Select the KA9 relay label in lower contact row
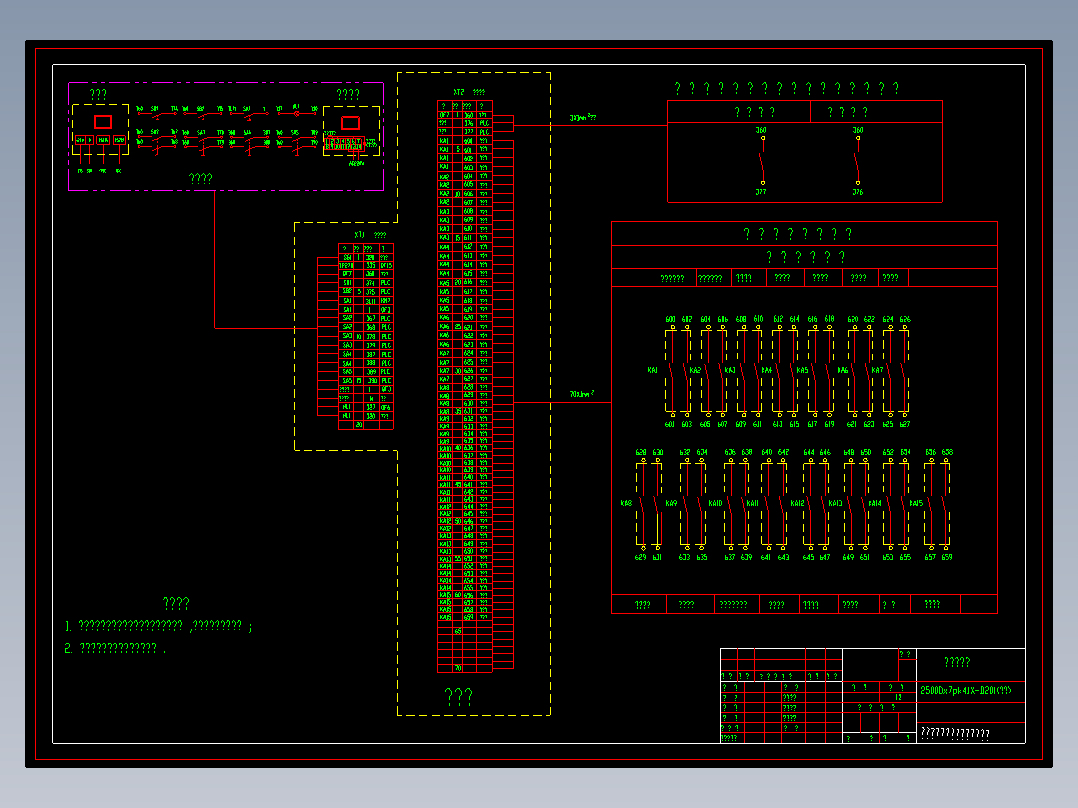Screen dimensions: 1078x808 coord(671,503)
